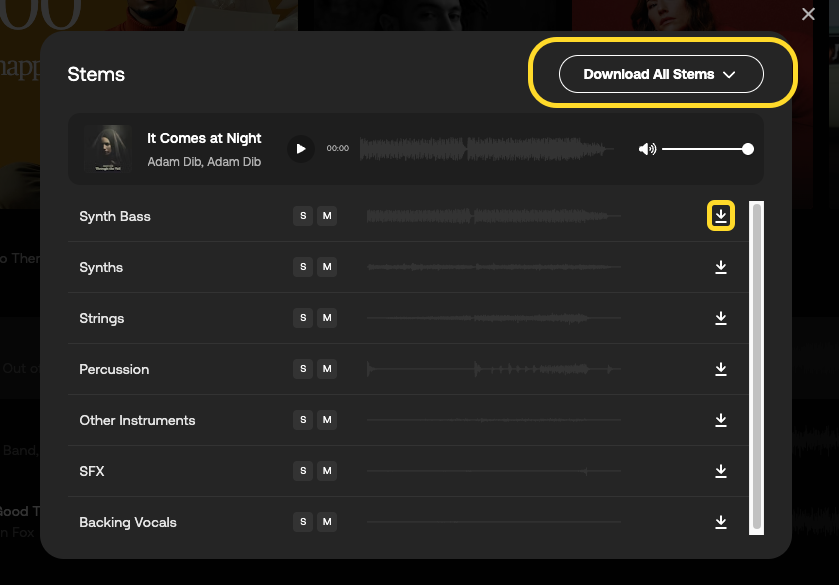The height and width of the screenshot is (585, 839).
Task: Download the Strings stem
Action: click(721, 318)
